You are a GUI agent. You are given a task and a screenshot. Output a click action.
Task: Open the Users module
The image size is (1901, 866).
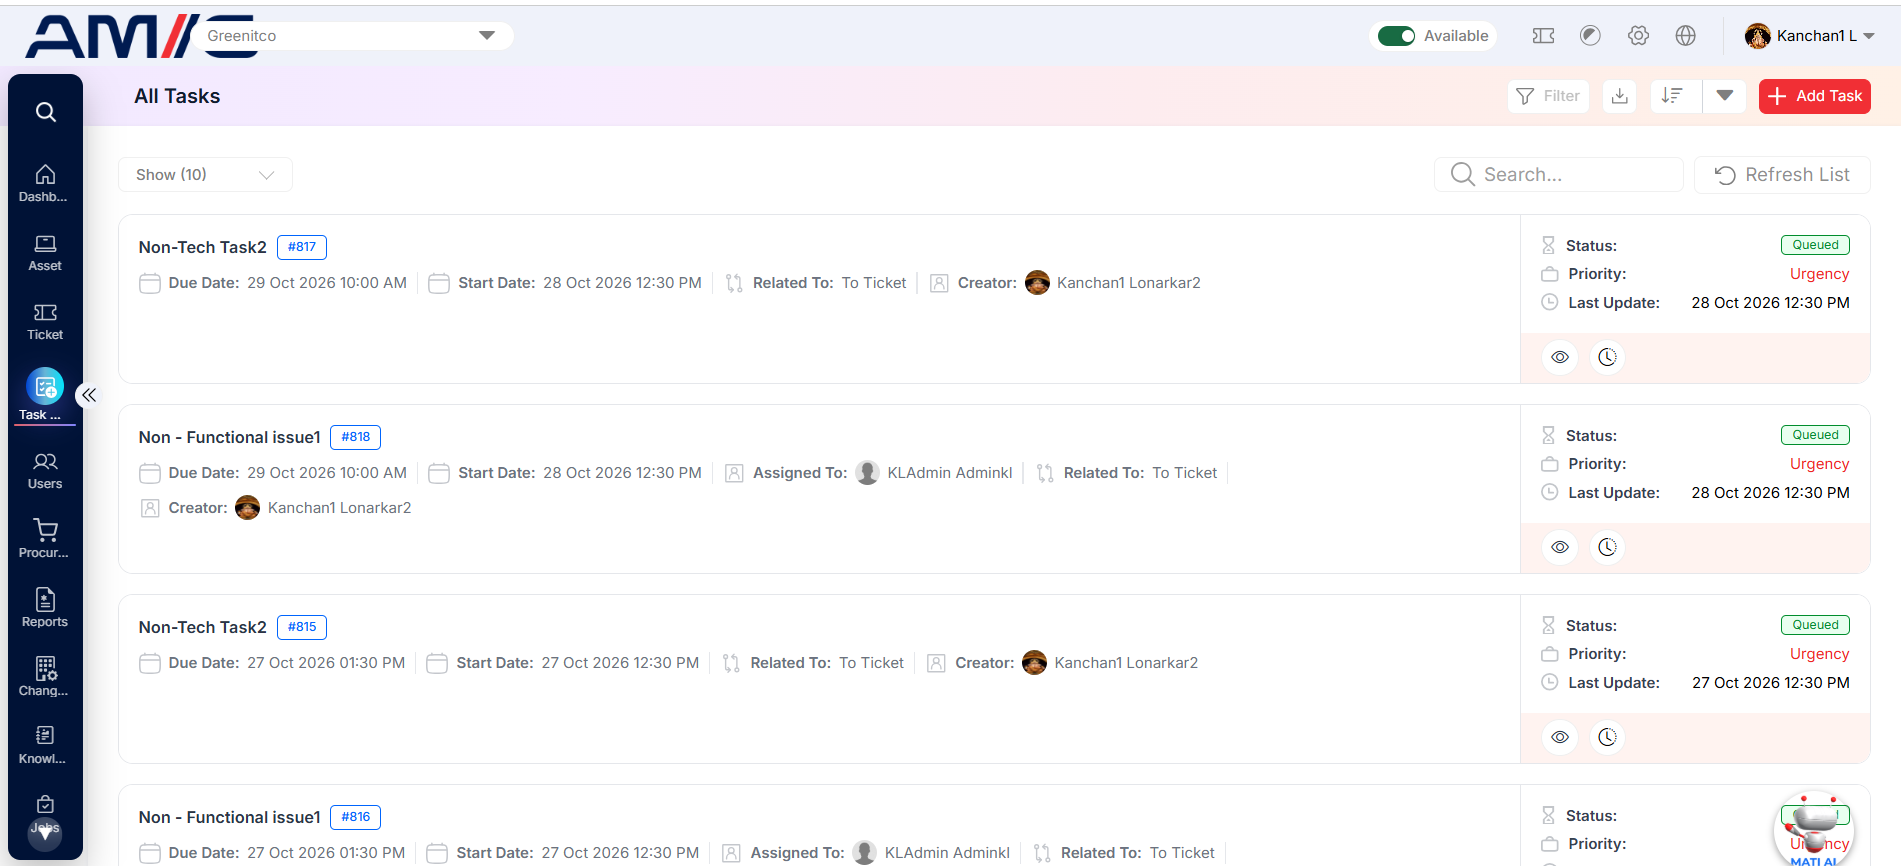point(45,470)
